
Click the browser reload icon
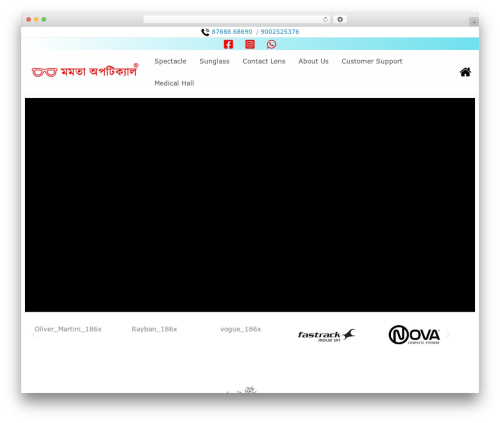click(325, 20)
